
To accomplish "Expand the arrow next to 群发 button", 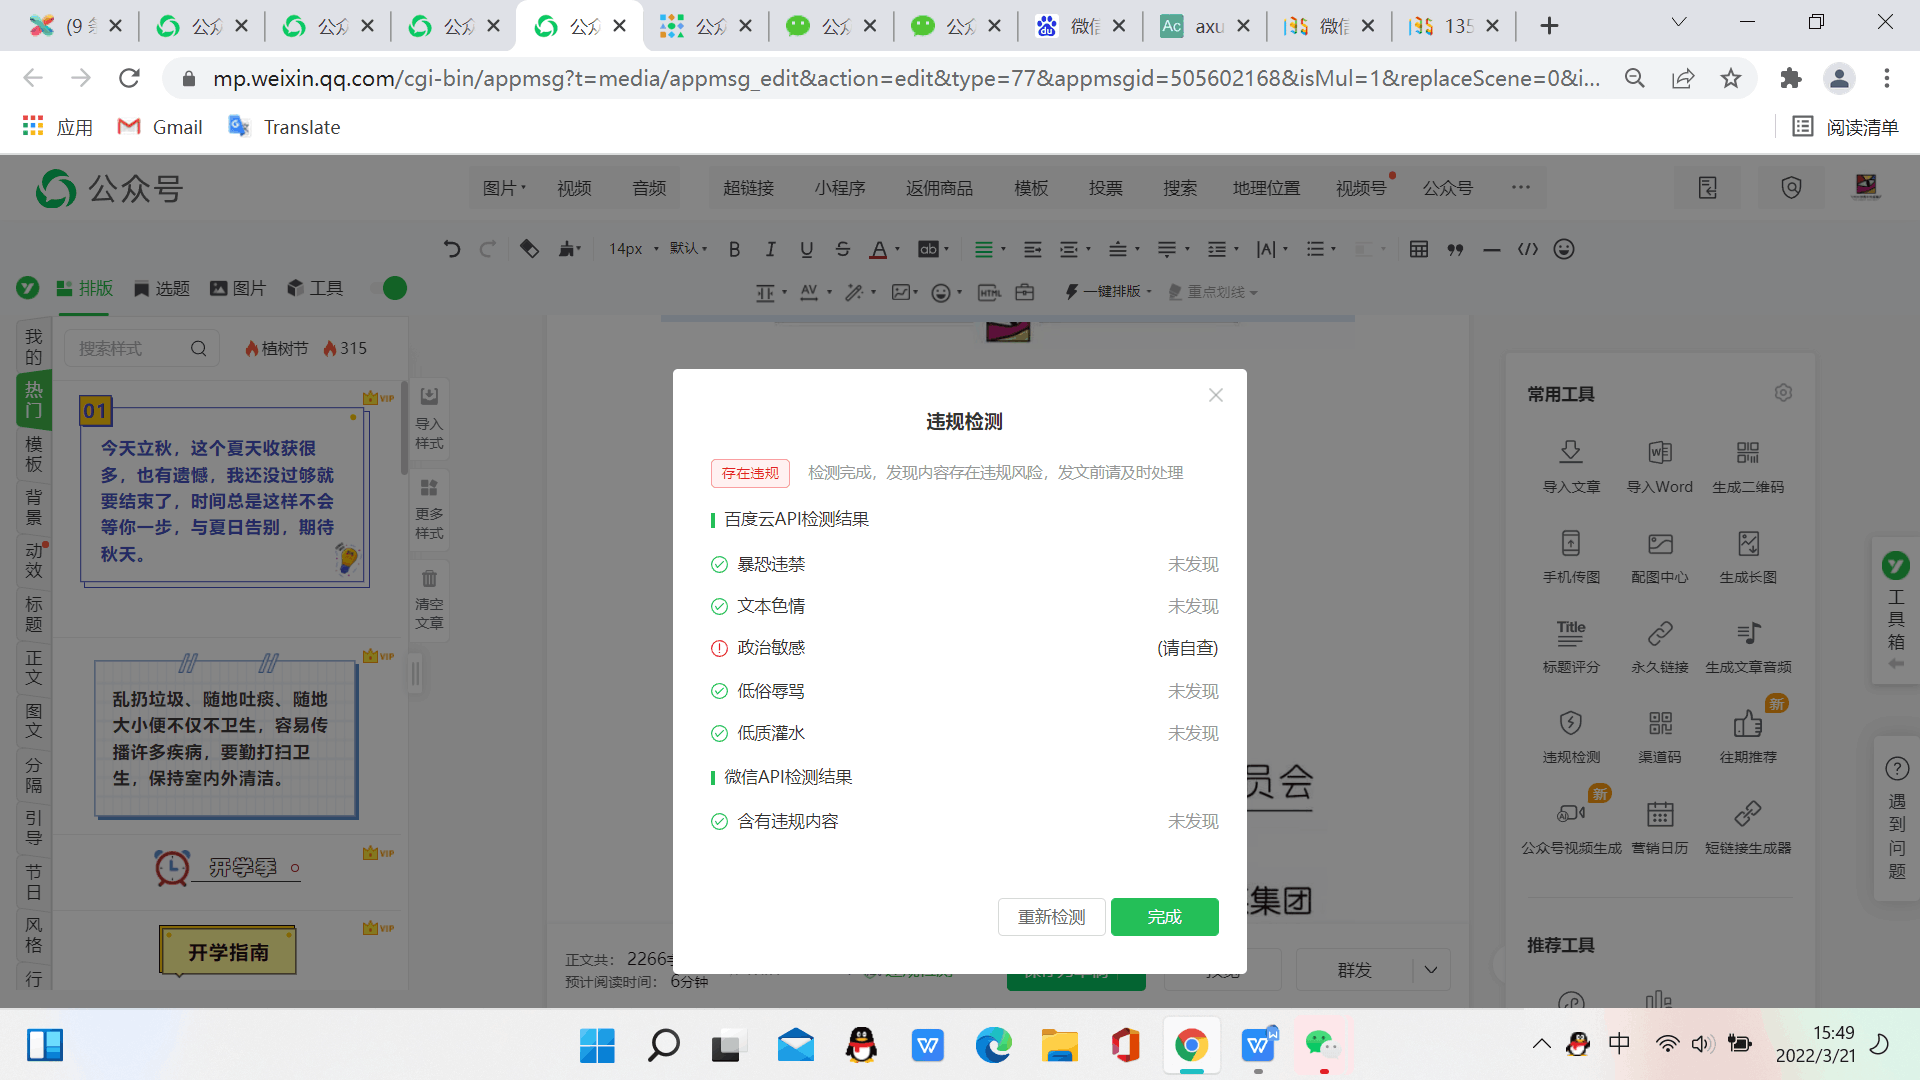I will point(1431,970).
